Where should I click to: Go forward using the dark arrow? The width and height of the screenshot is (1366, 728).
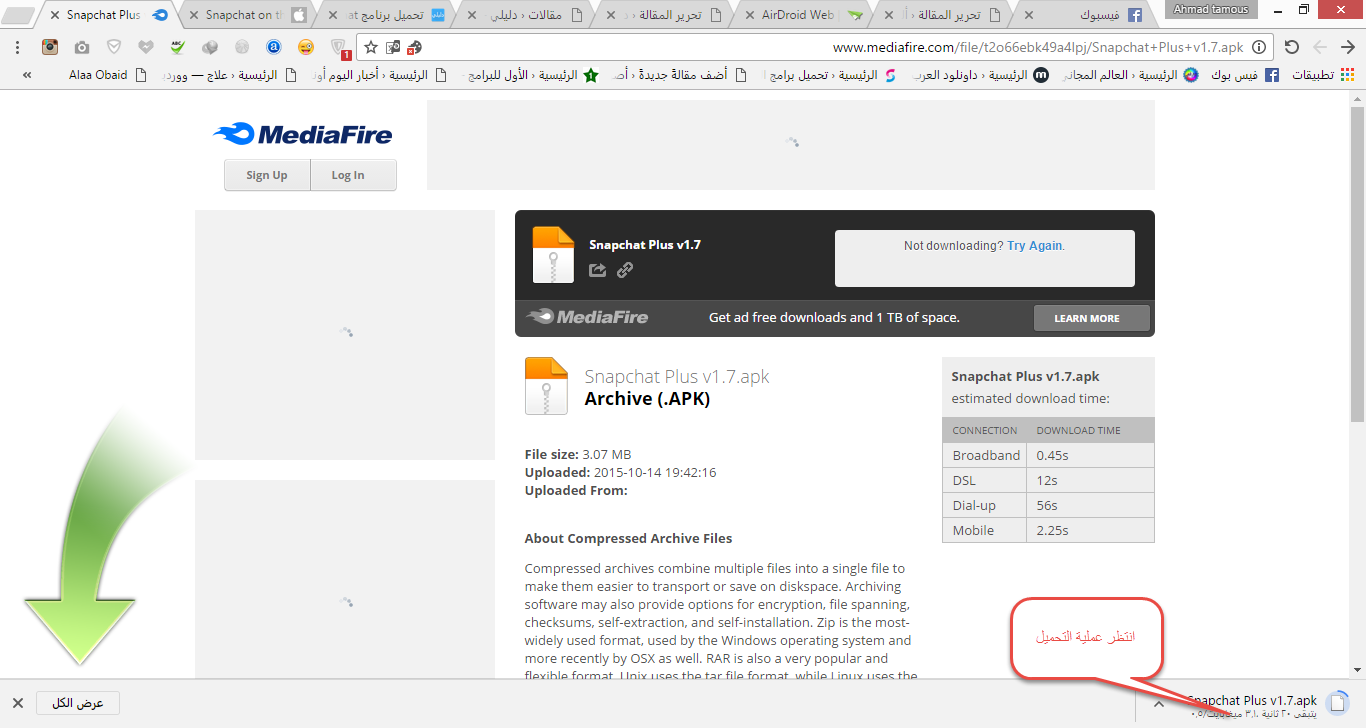point(1348,47)
